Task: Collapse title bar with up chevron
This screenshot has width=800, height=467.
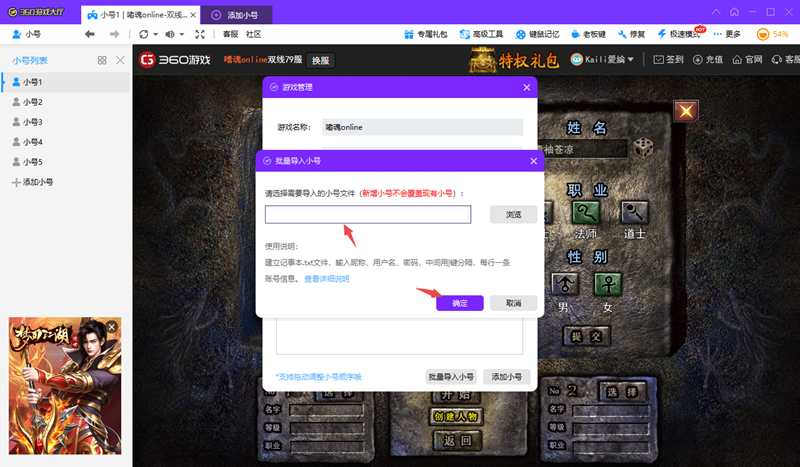Action: pyautogui.click(x=716, y=12)
